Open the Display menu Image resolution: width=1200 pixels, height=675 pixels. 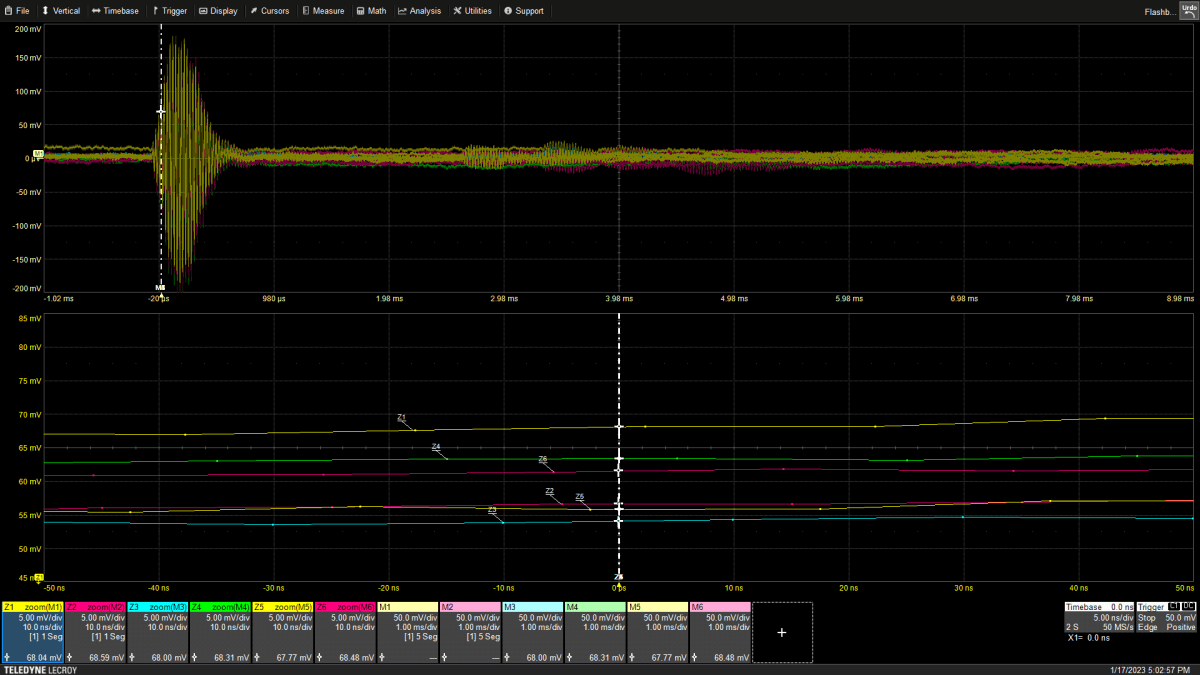tap(218, 11)
